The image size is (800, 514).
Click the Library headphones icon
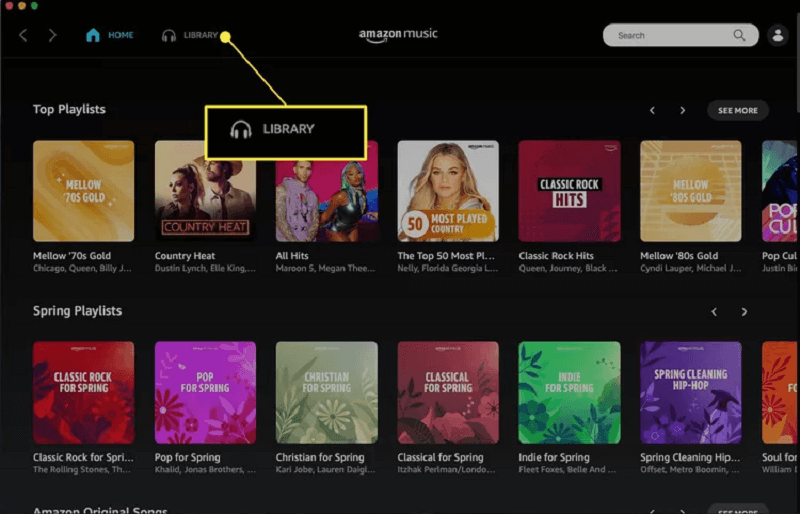pyautogui.click(x=169, y=36)
